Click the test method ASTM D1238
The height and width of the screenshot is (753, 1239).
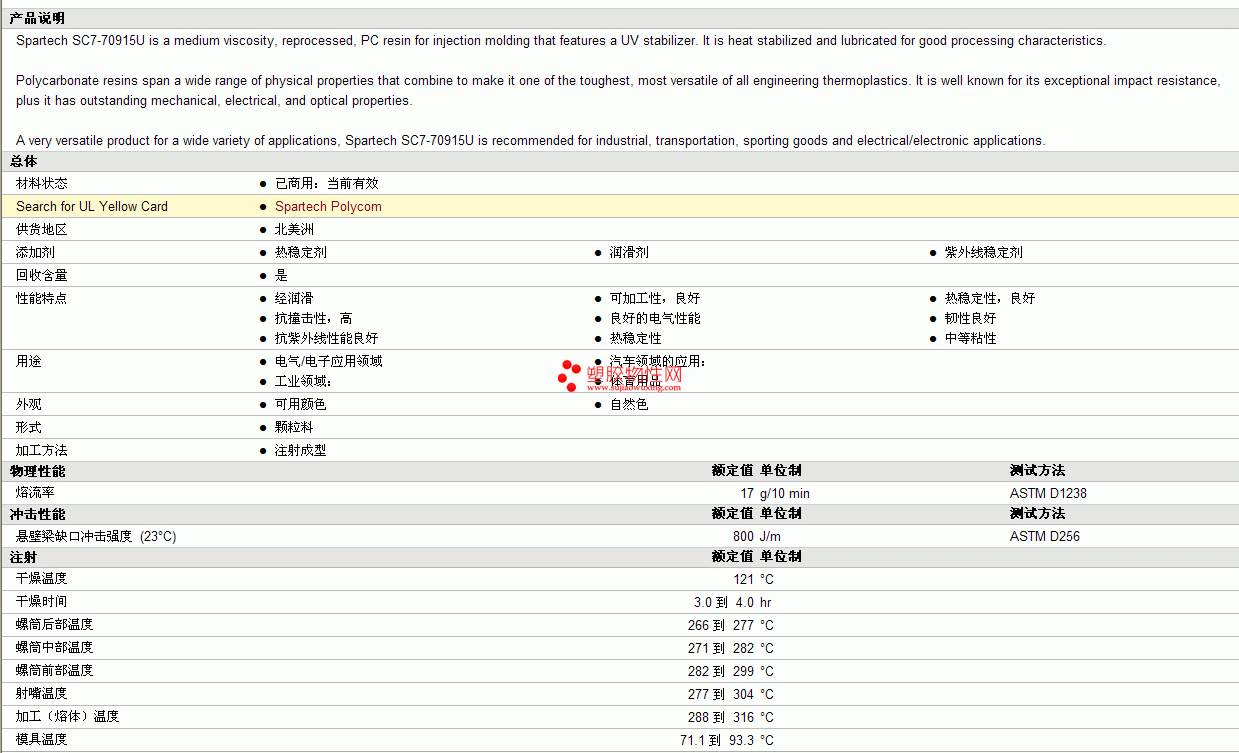tap(1048, 493)
